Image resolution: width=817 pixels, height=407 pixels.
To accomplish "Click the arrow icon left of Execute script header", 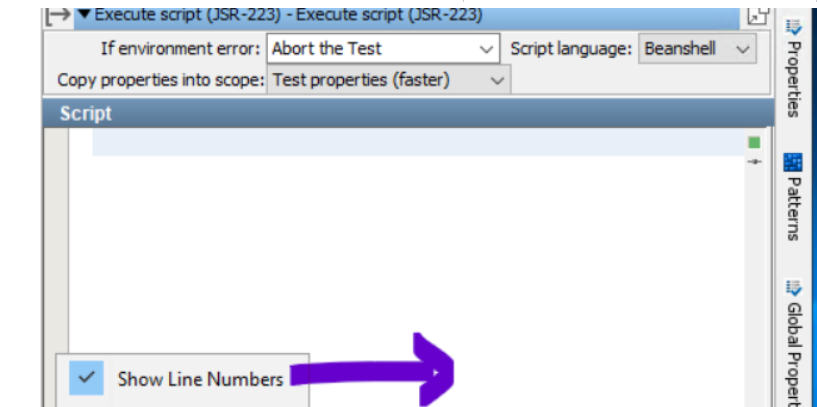I will [58, 15].
